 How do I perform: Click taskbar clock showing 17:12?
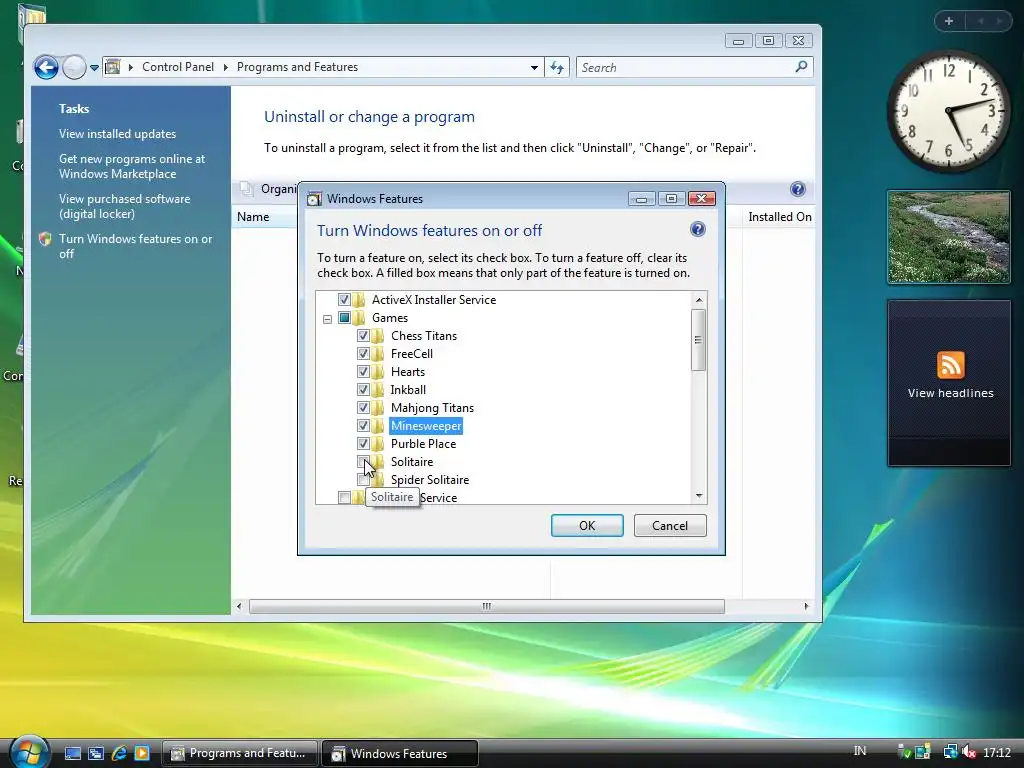pyautogui.click(x=997, y=752)
